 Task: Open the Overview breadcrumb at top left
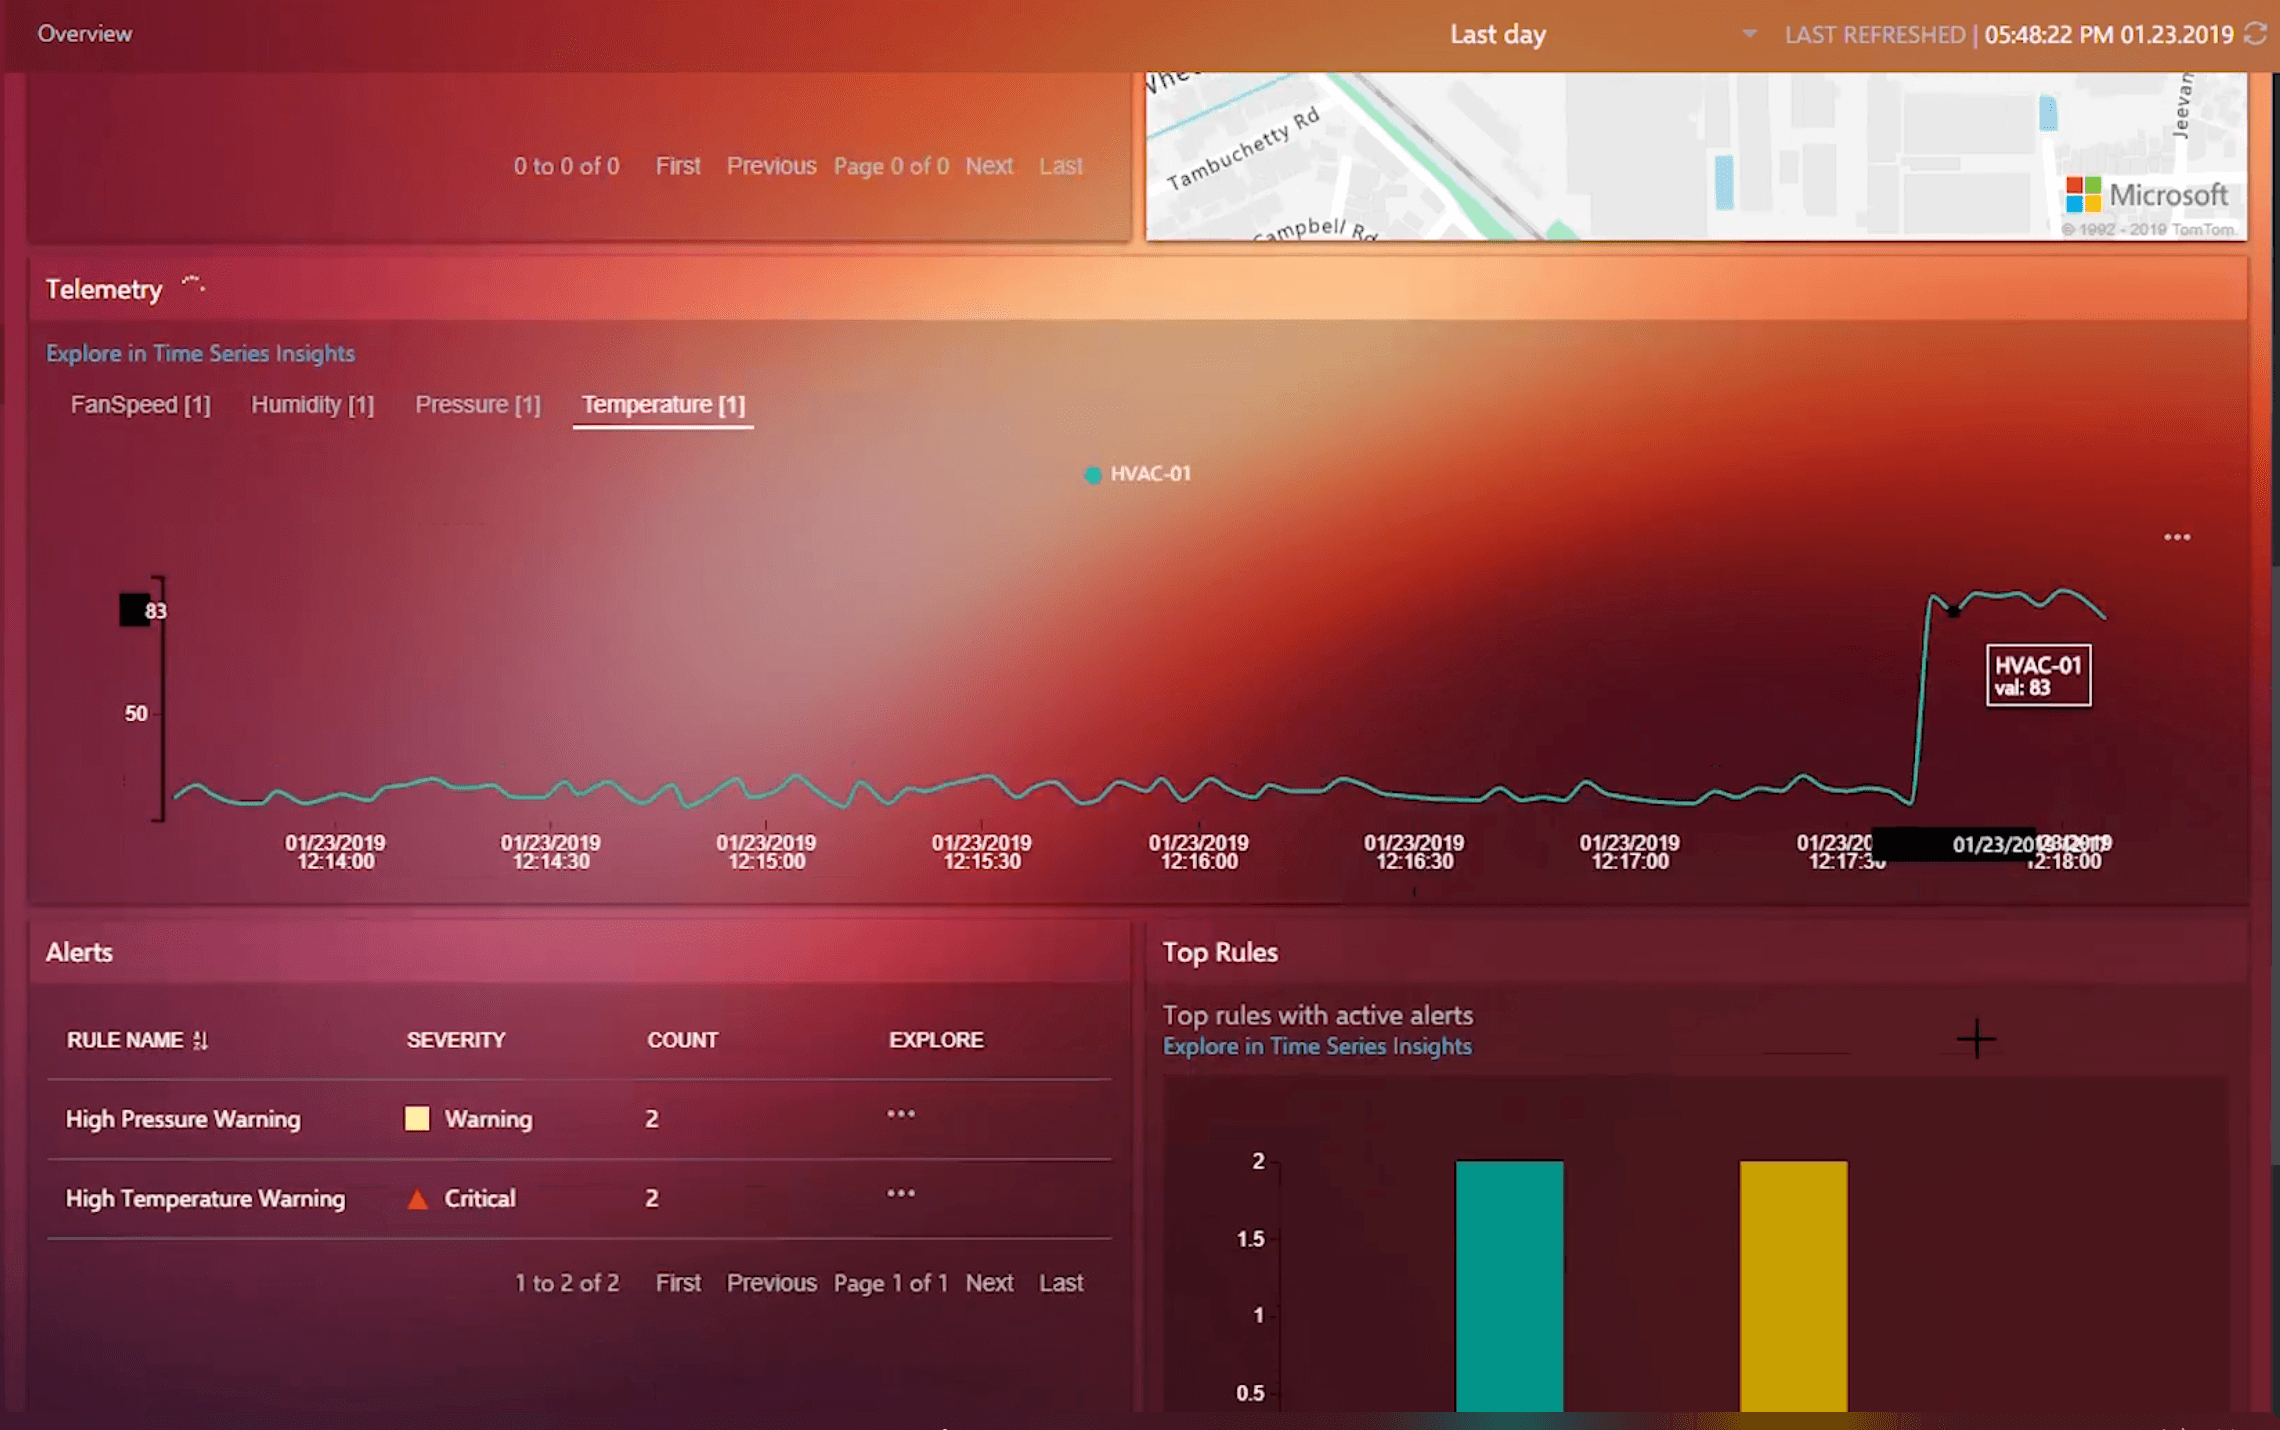(85, 34)
